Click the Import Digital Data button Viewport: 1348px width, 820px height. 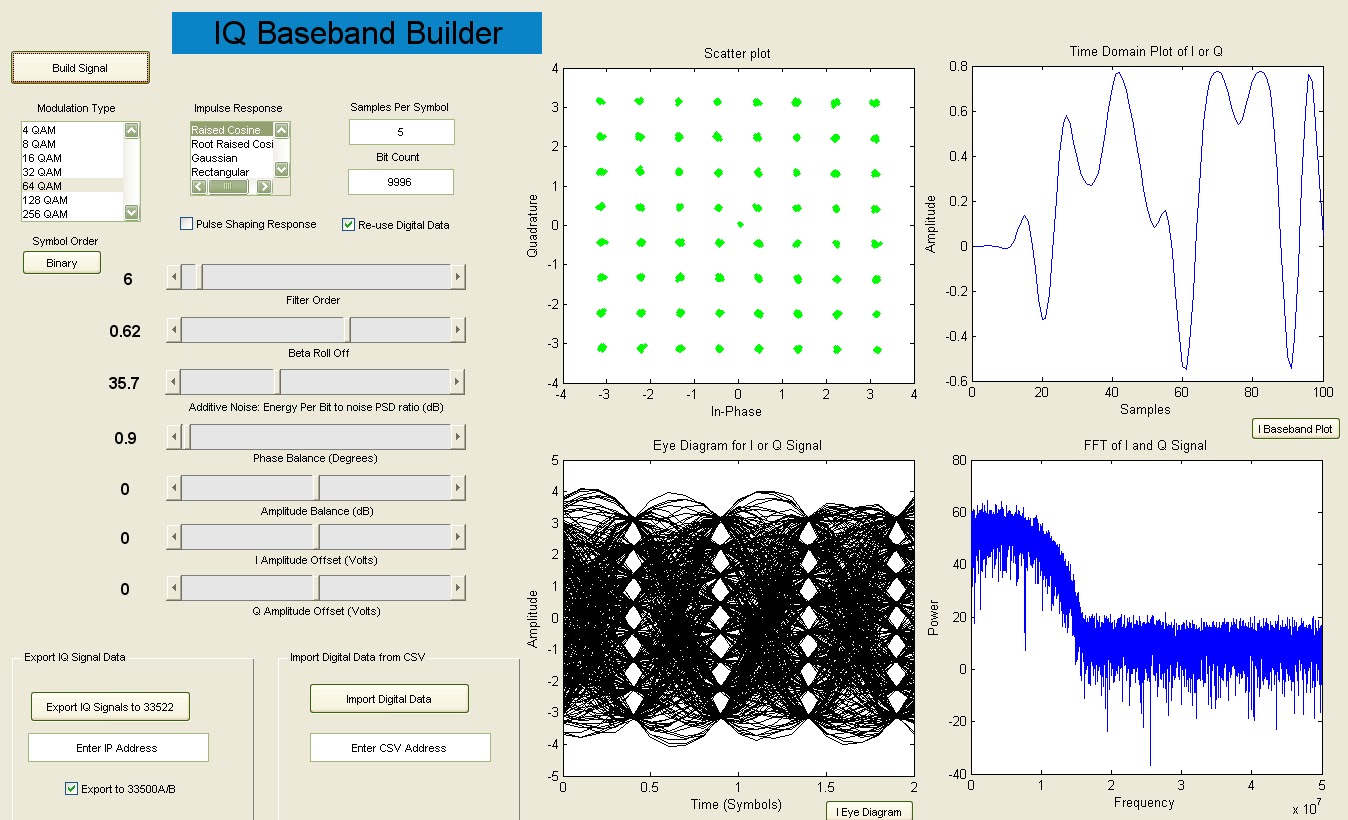pos(388,698)
